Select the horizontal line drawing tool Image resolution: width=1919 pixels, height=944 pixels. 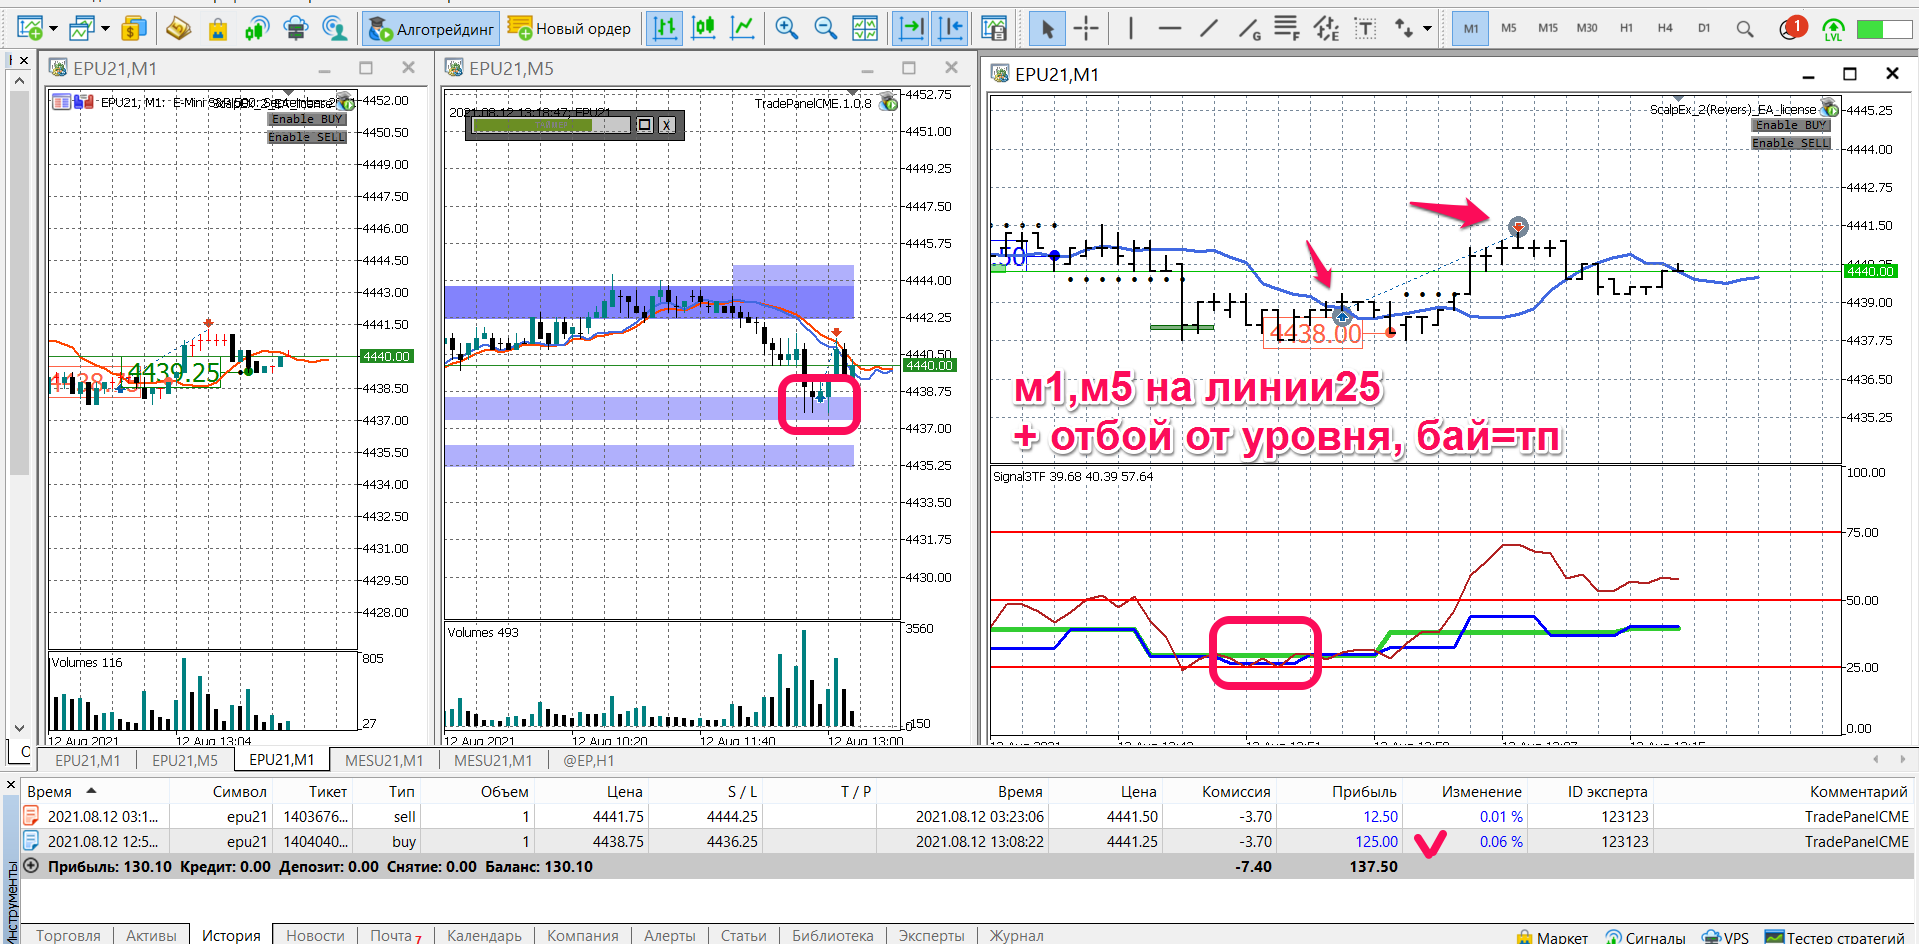(1170, 29)
